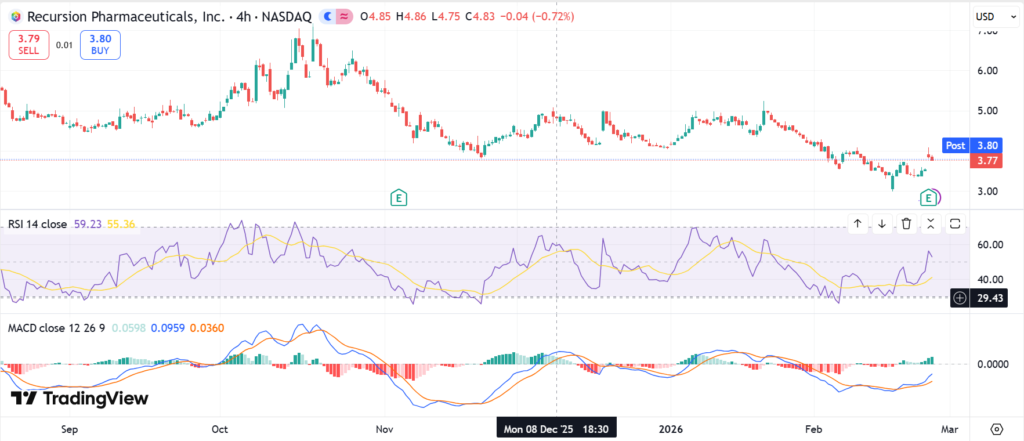Click the Mon 08 Dec '25 18:30 label
Image resolution: width=1024 pixels, height=441 pixels.
tap(556, 429)
